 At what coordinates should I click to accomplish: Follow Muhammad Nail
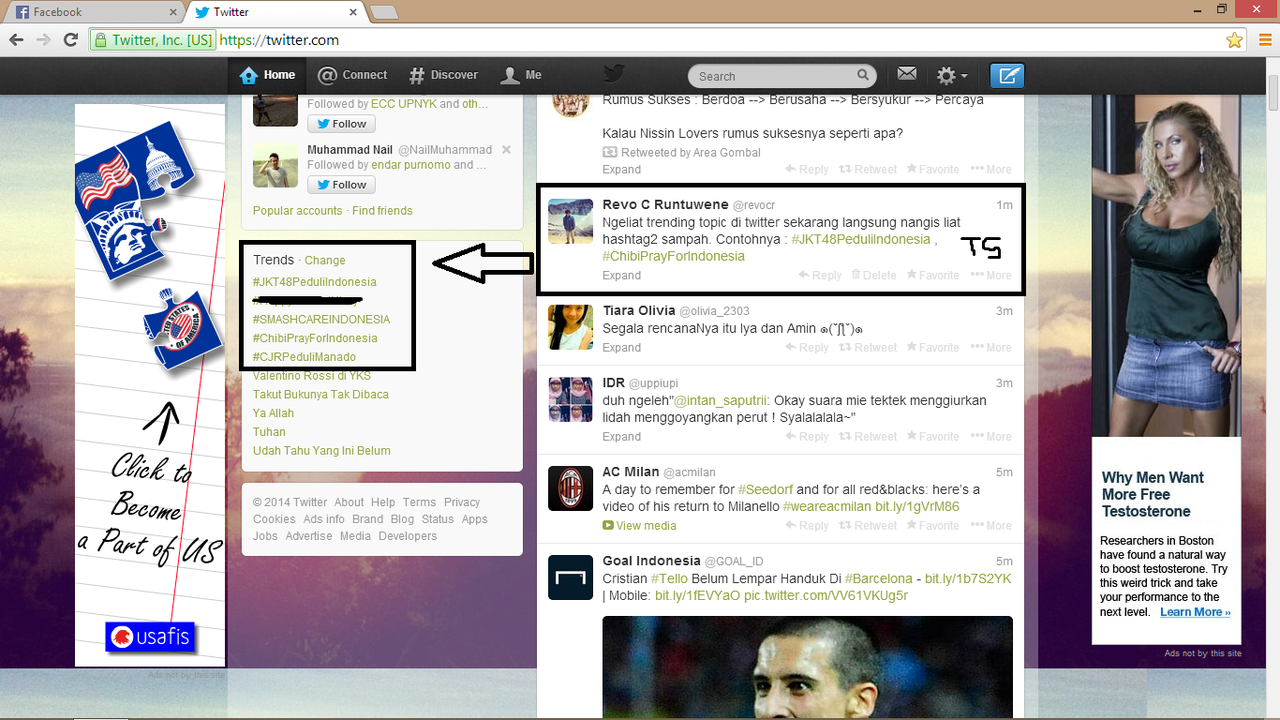[341, 185]
